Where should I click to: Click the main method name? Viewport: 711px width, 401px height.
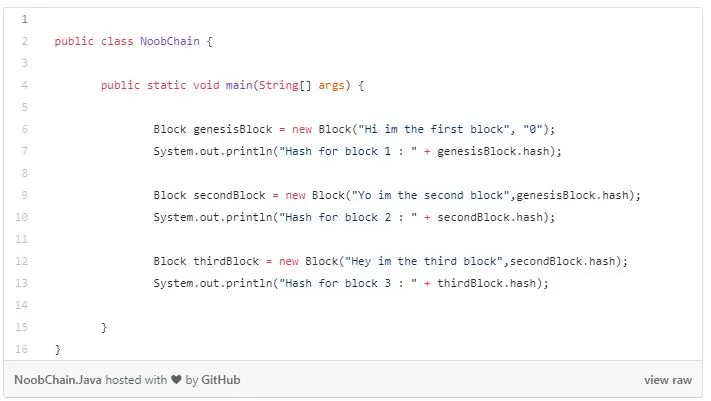click(239, 85)
